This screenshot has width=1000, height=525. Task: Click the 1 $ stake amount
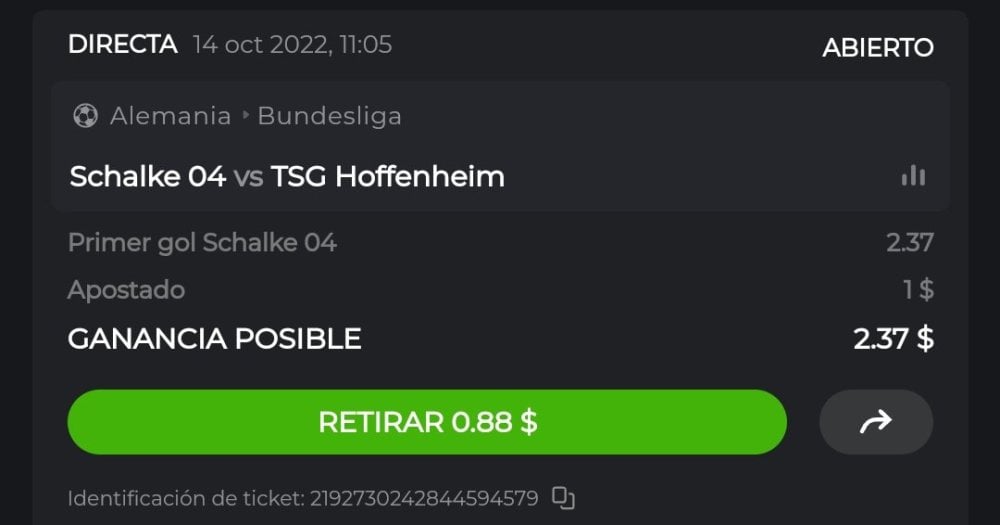pyautogui.click(x=917, y=290)
